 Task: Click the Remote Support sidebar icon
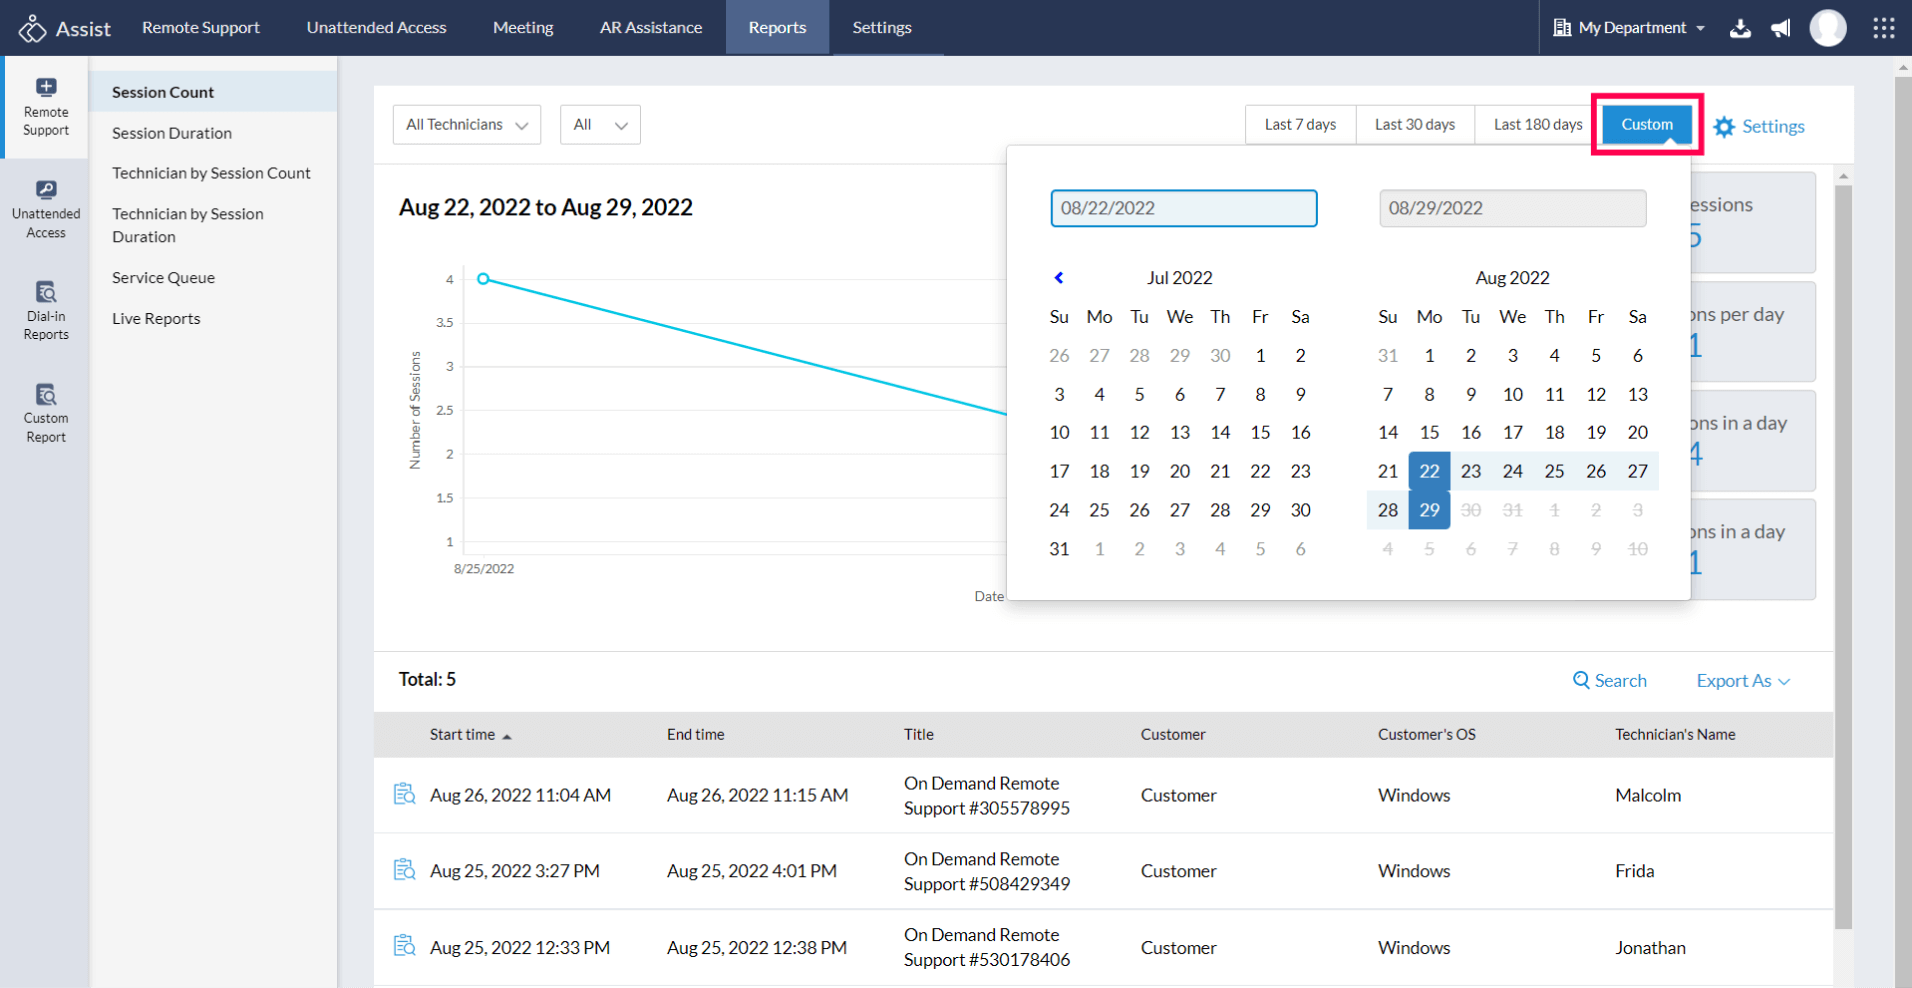coord(46,106)
